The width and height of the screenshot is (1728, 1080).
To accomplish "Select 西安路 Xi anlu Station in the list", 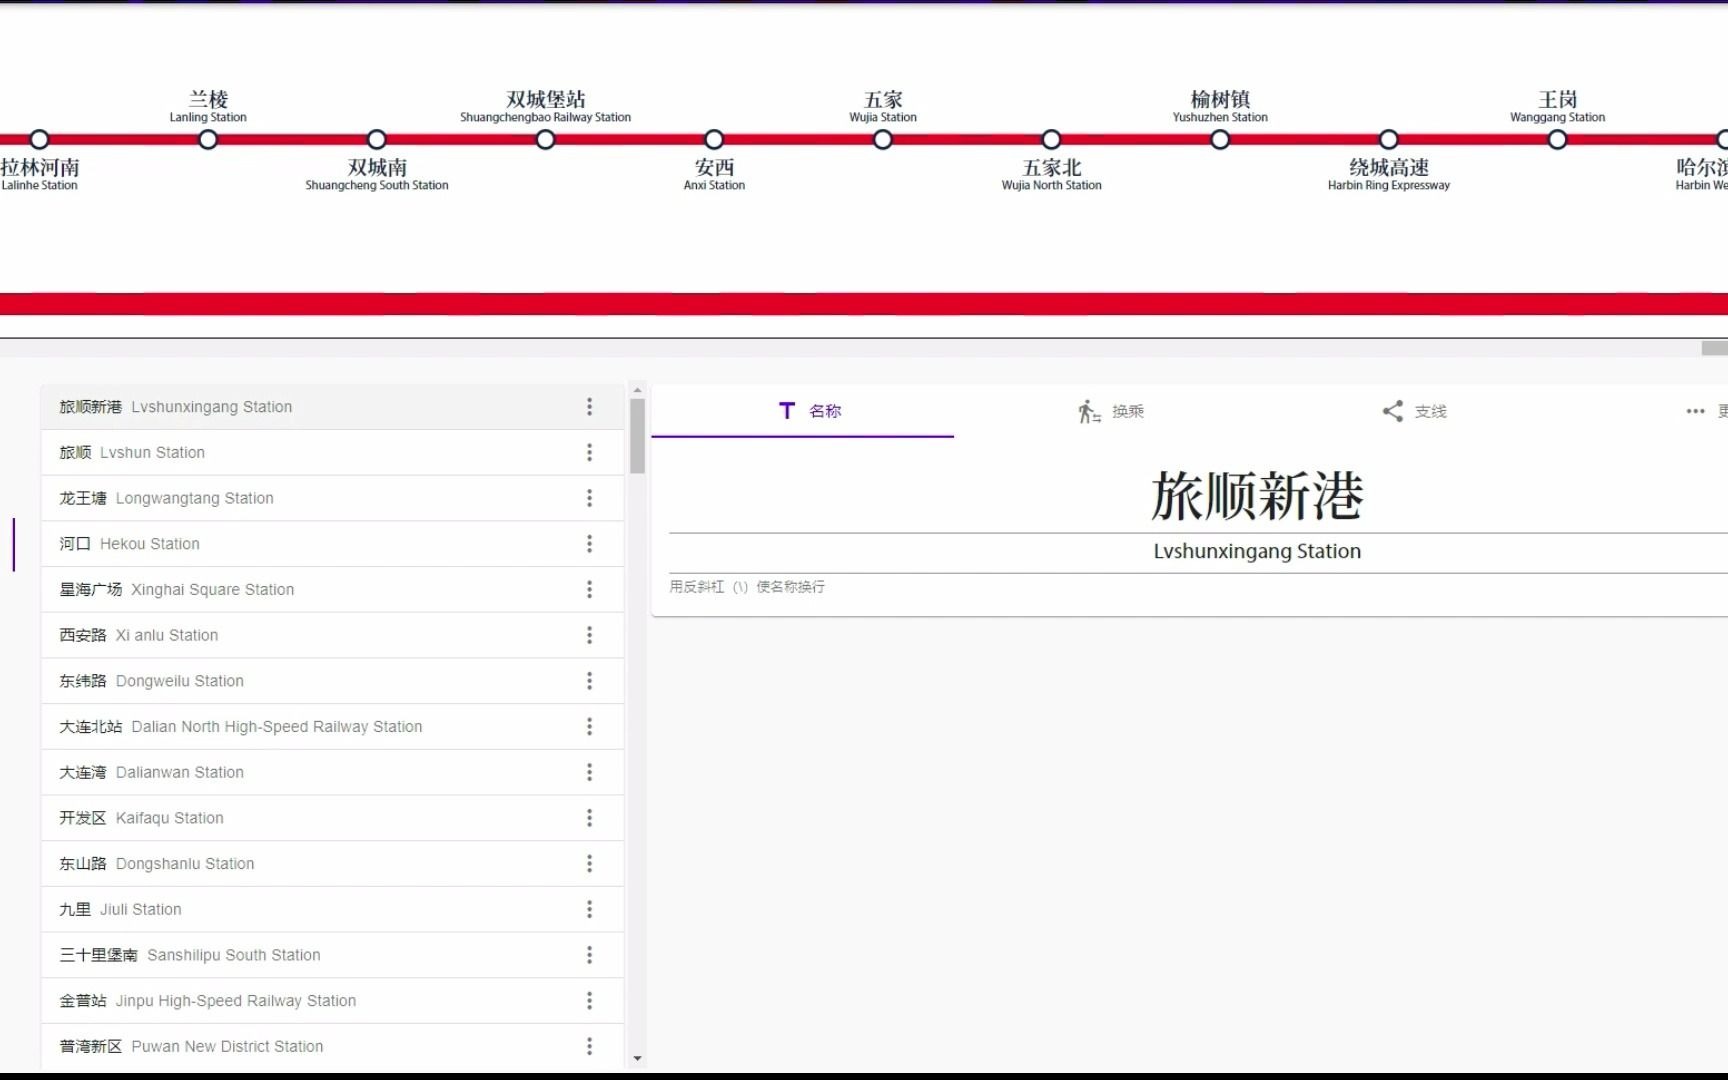I will click(332, 635).
